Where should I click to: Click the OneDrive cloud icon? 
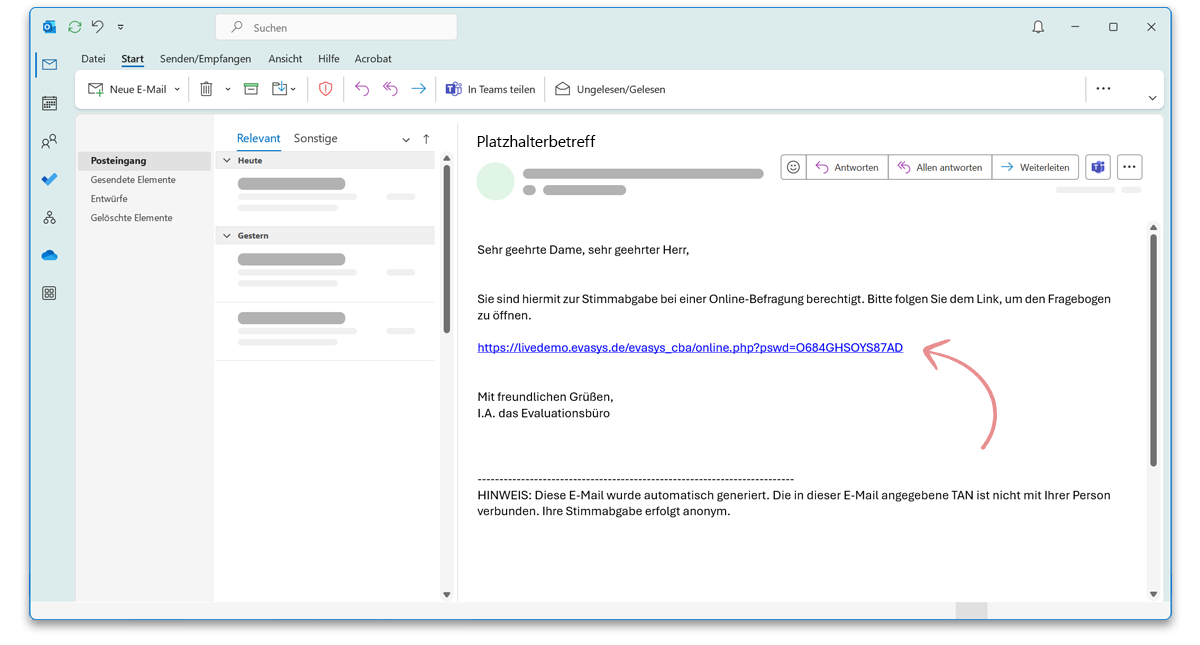tap(49, 256)
